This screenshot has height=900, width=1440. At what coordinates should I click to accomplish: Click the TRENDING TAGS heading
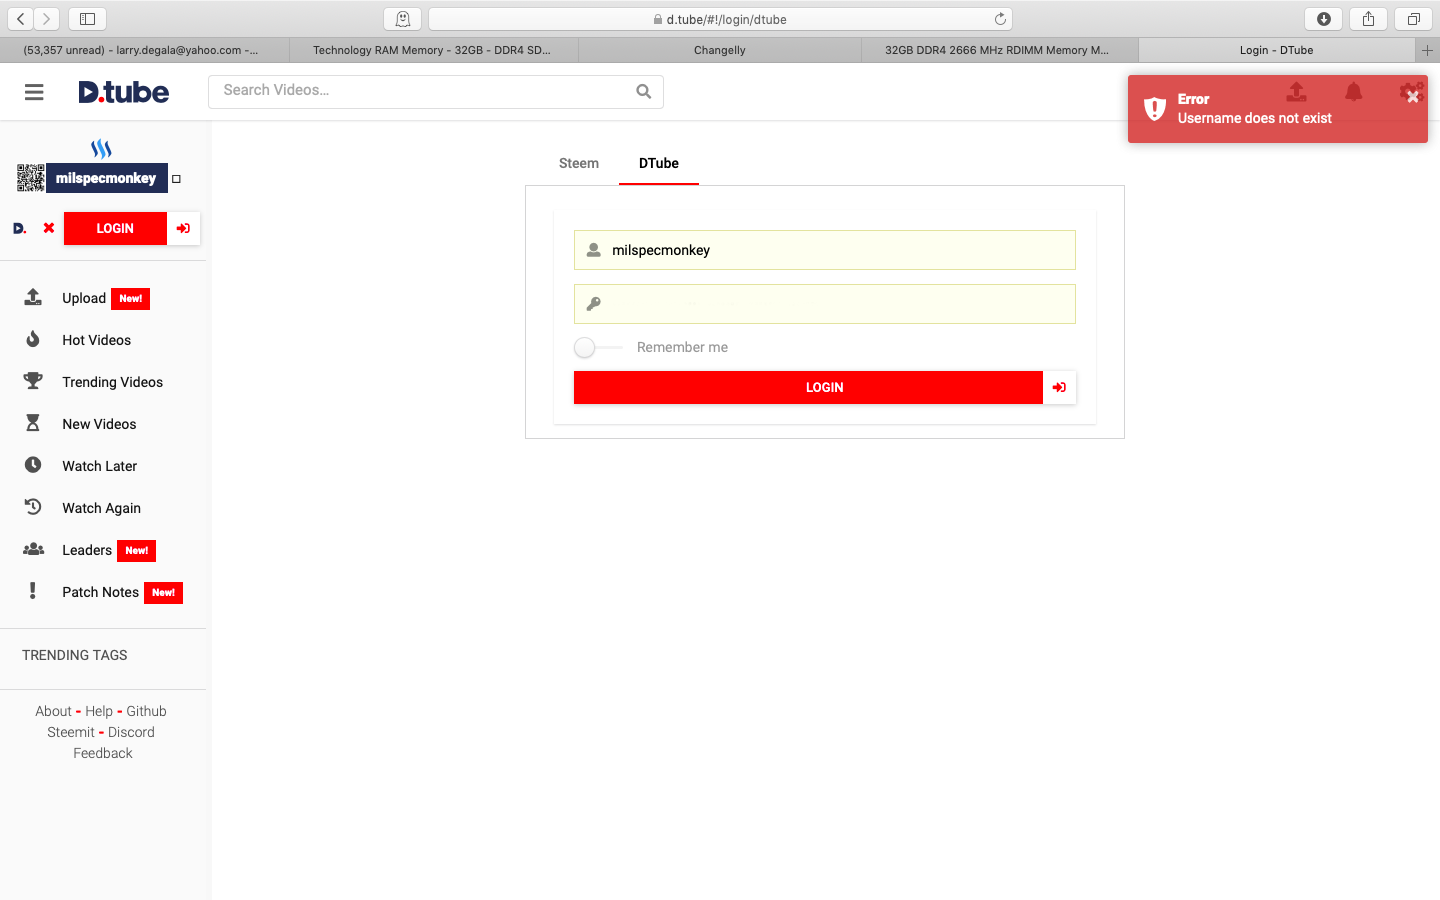[x=75, y=655]
